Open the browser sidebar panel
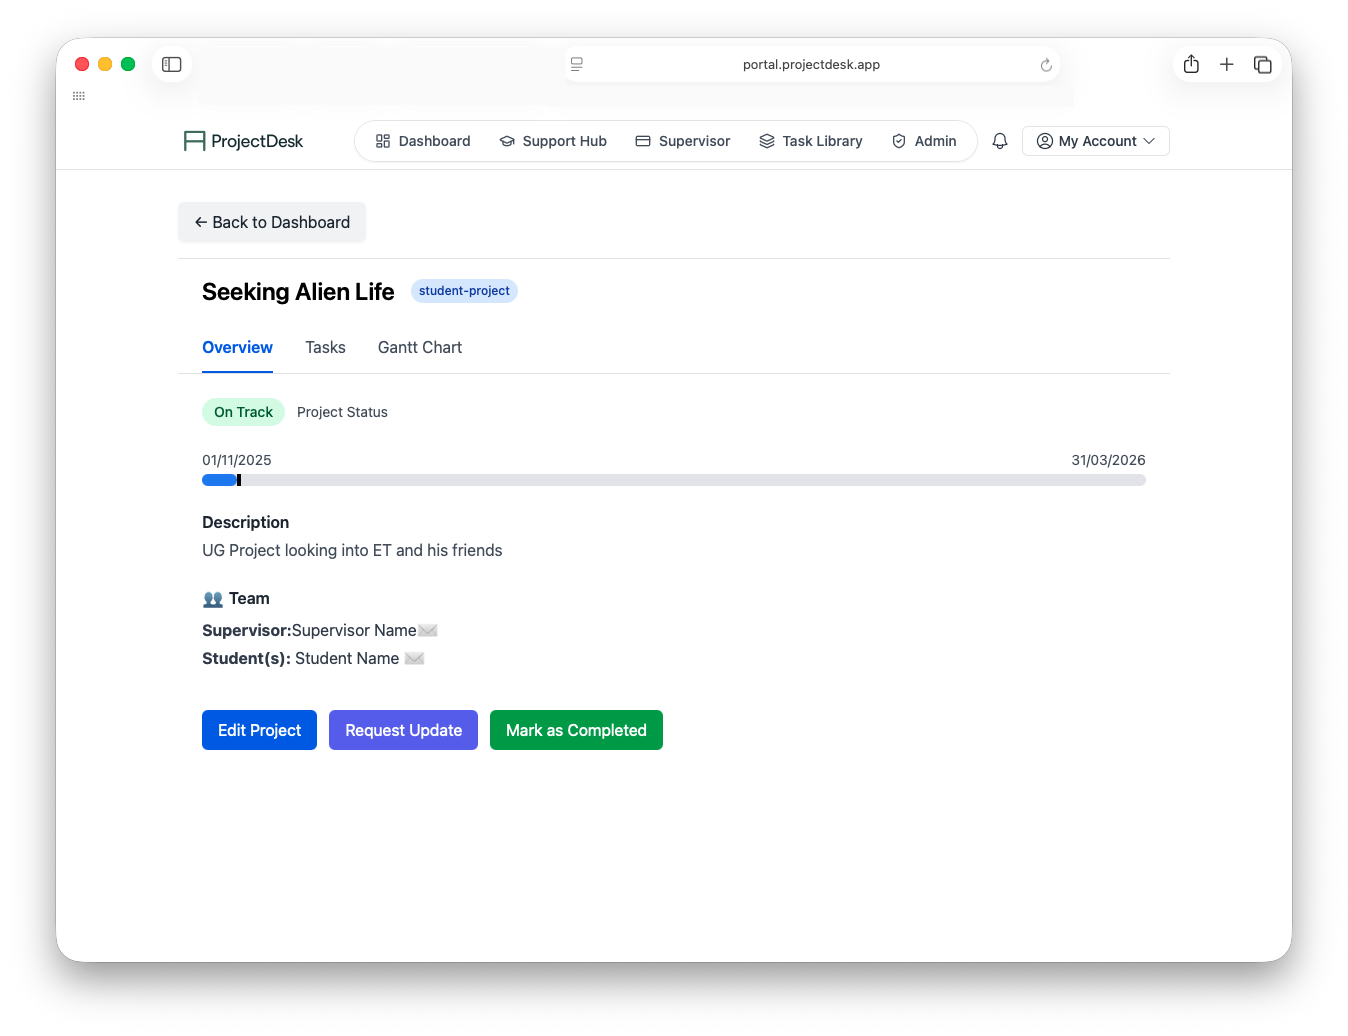The image size is (1348, 1036). click(171, 64)
